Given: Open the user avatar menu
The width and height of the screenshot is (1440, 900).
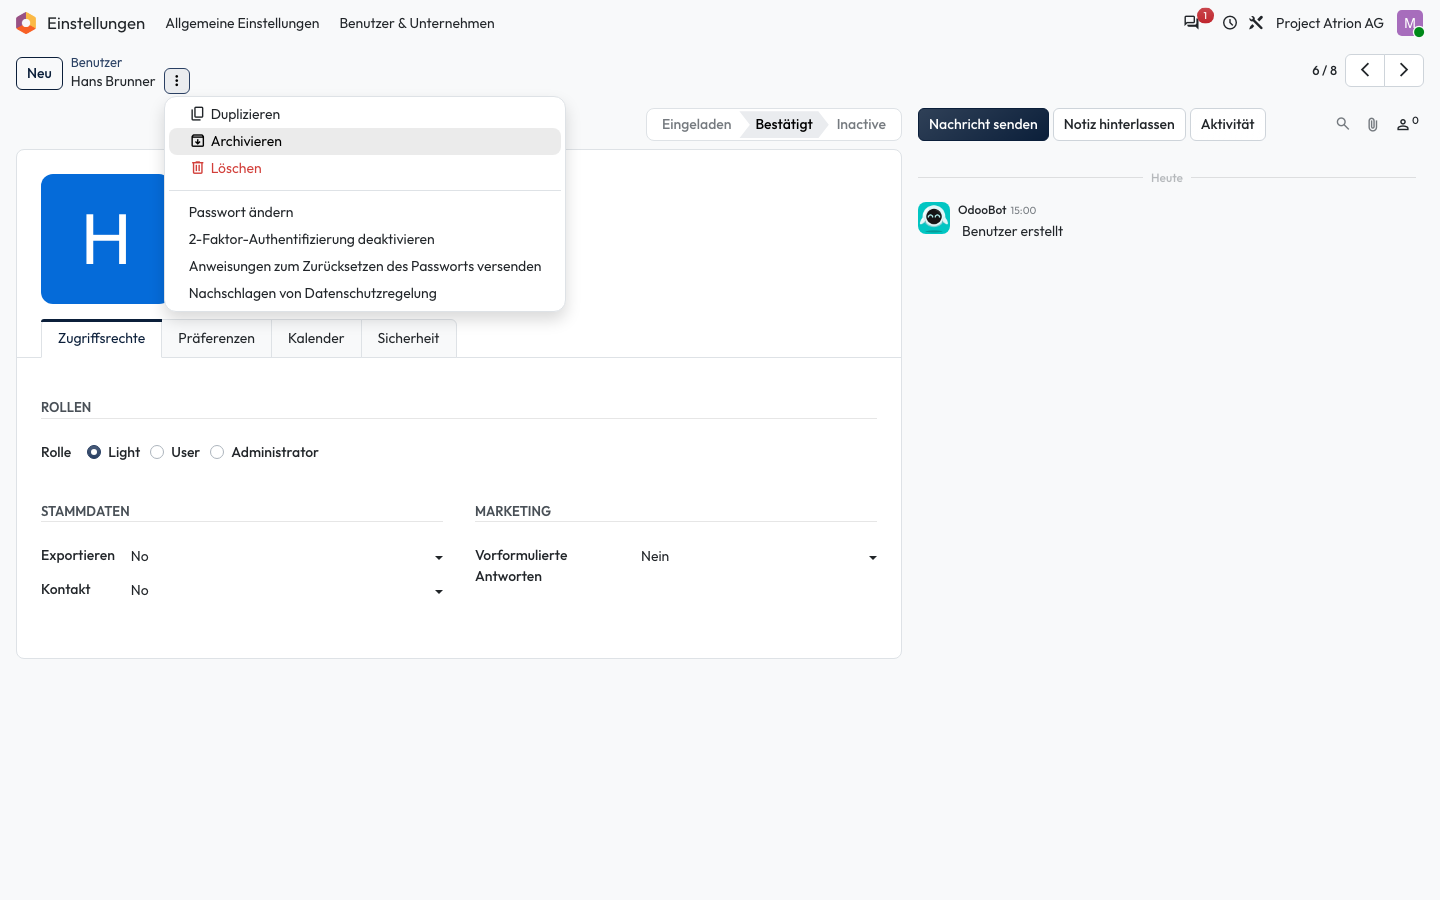Looking at the screenshot, I should pyautogui.click(x=1410, y=23).
